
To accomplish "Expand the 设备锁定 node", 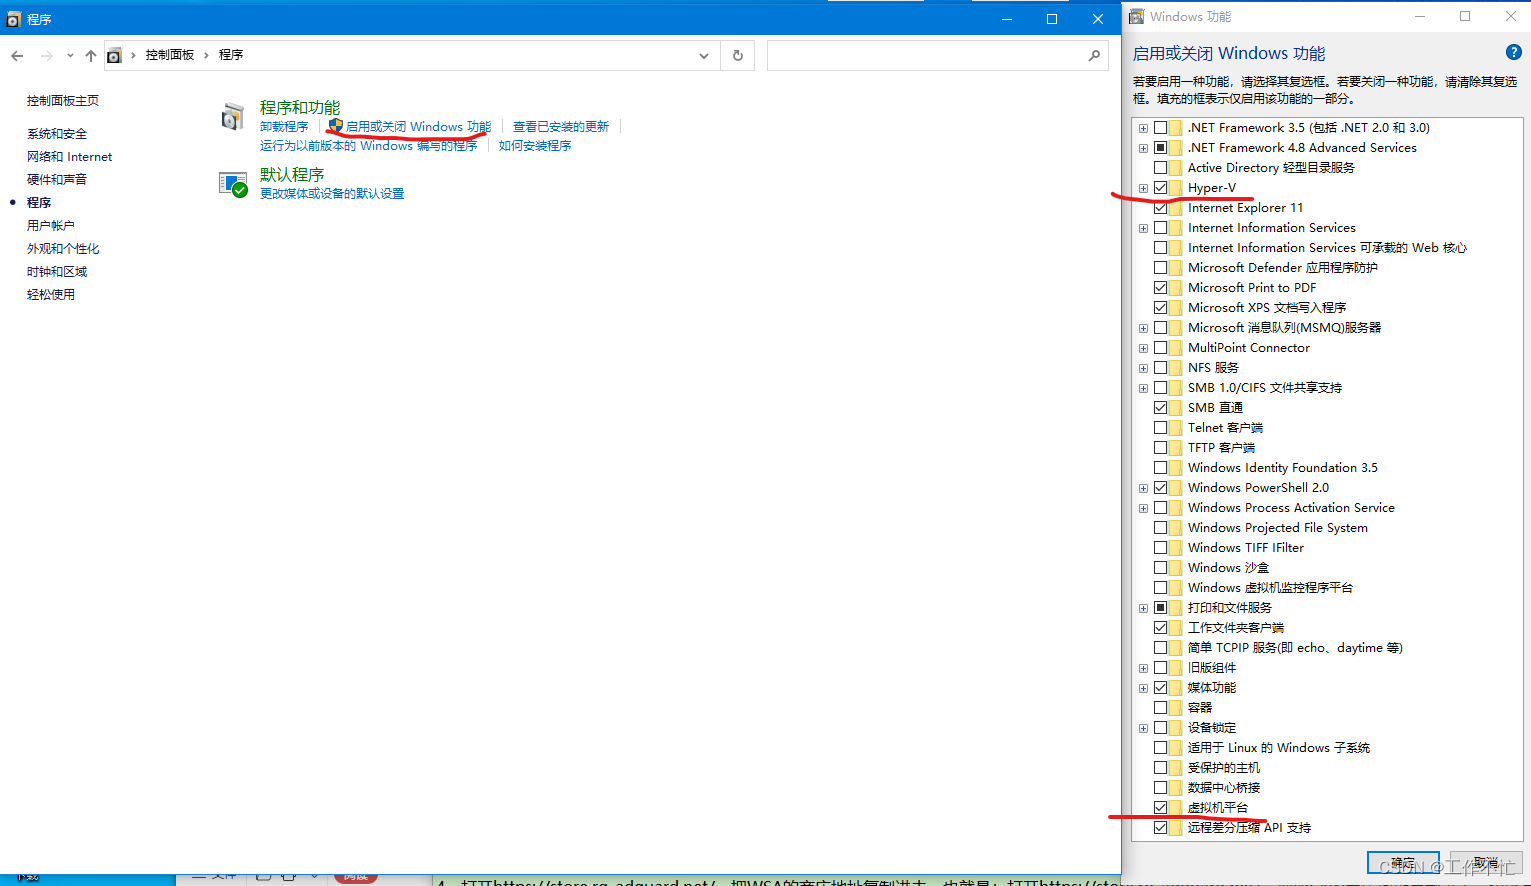I will 1143,728.
